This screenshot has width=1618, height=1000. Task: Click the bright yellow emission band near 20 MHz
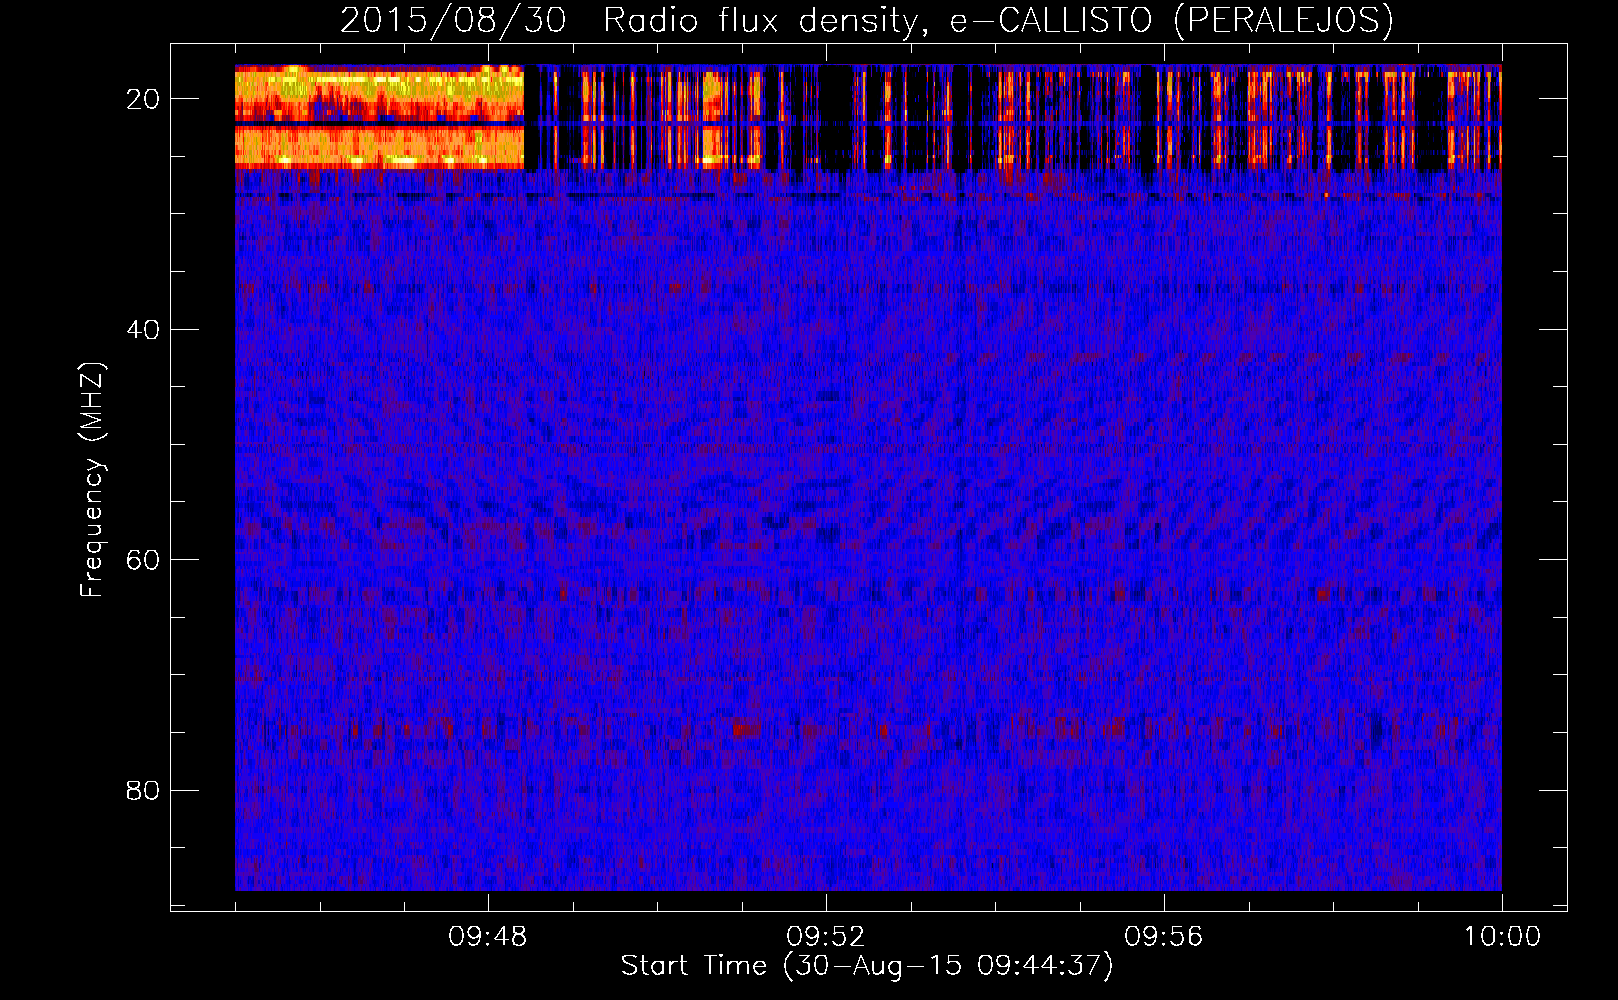[x=379, y=117]
